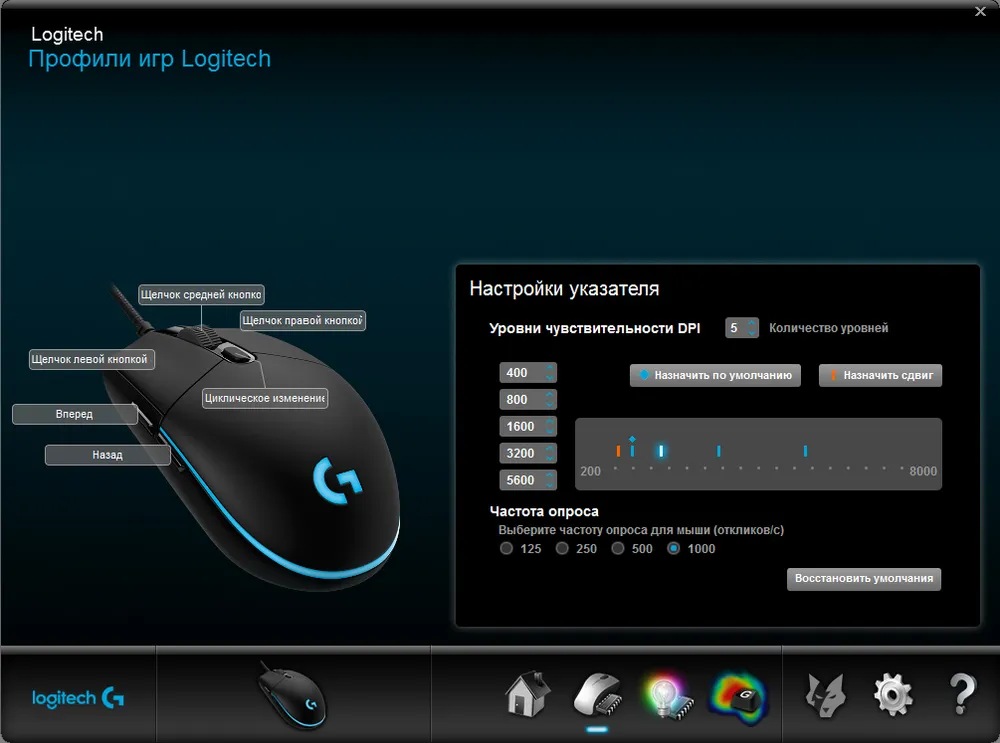Select the G Pro mouse device thumbnail

coord(293,695)
